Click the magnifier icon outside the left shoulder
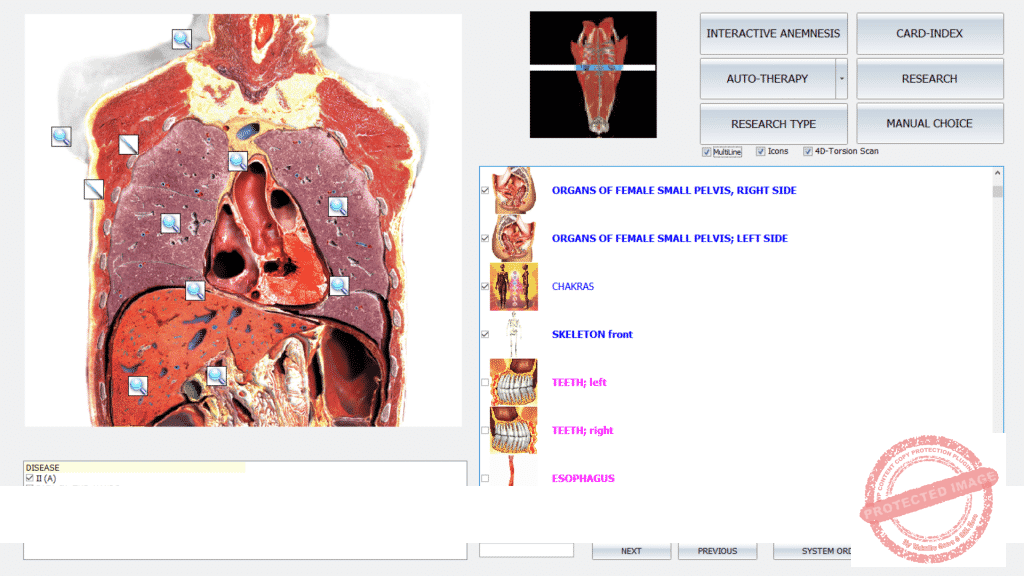 click(x=61, y=136)
